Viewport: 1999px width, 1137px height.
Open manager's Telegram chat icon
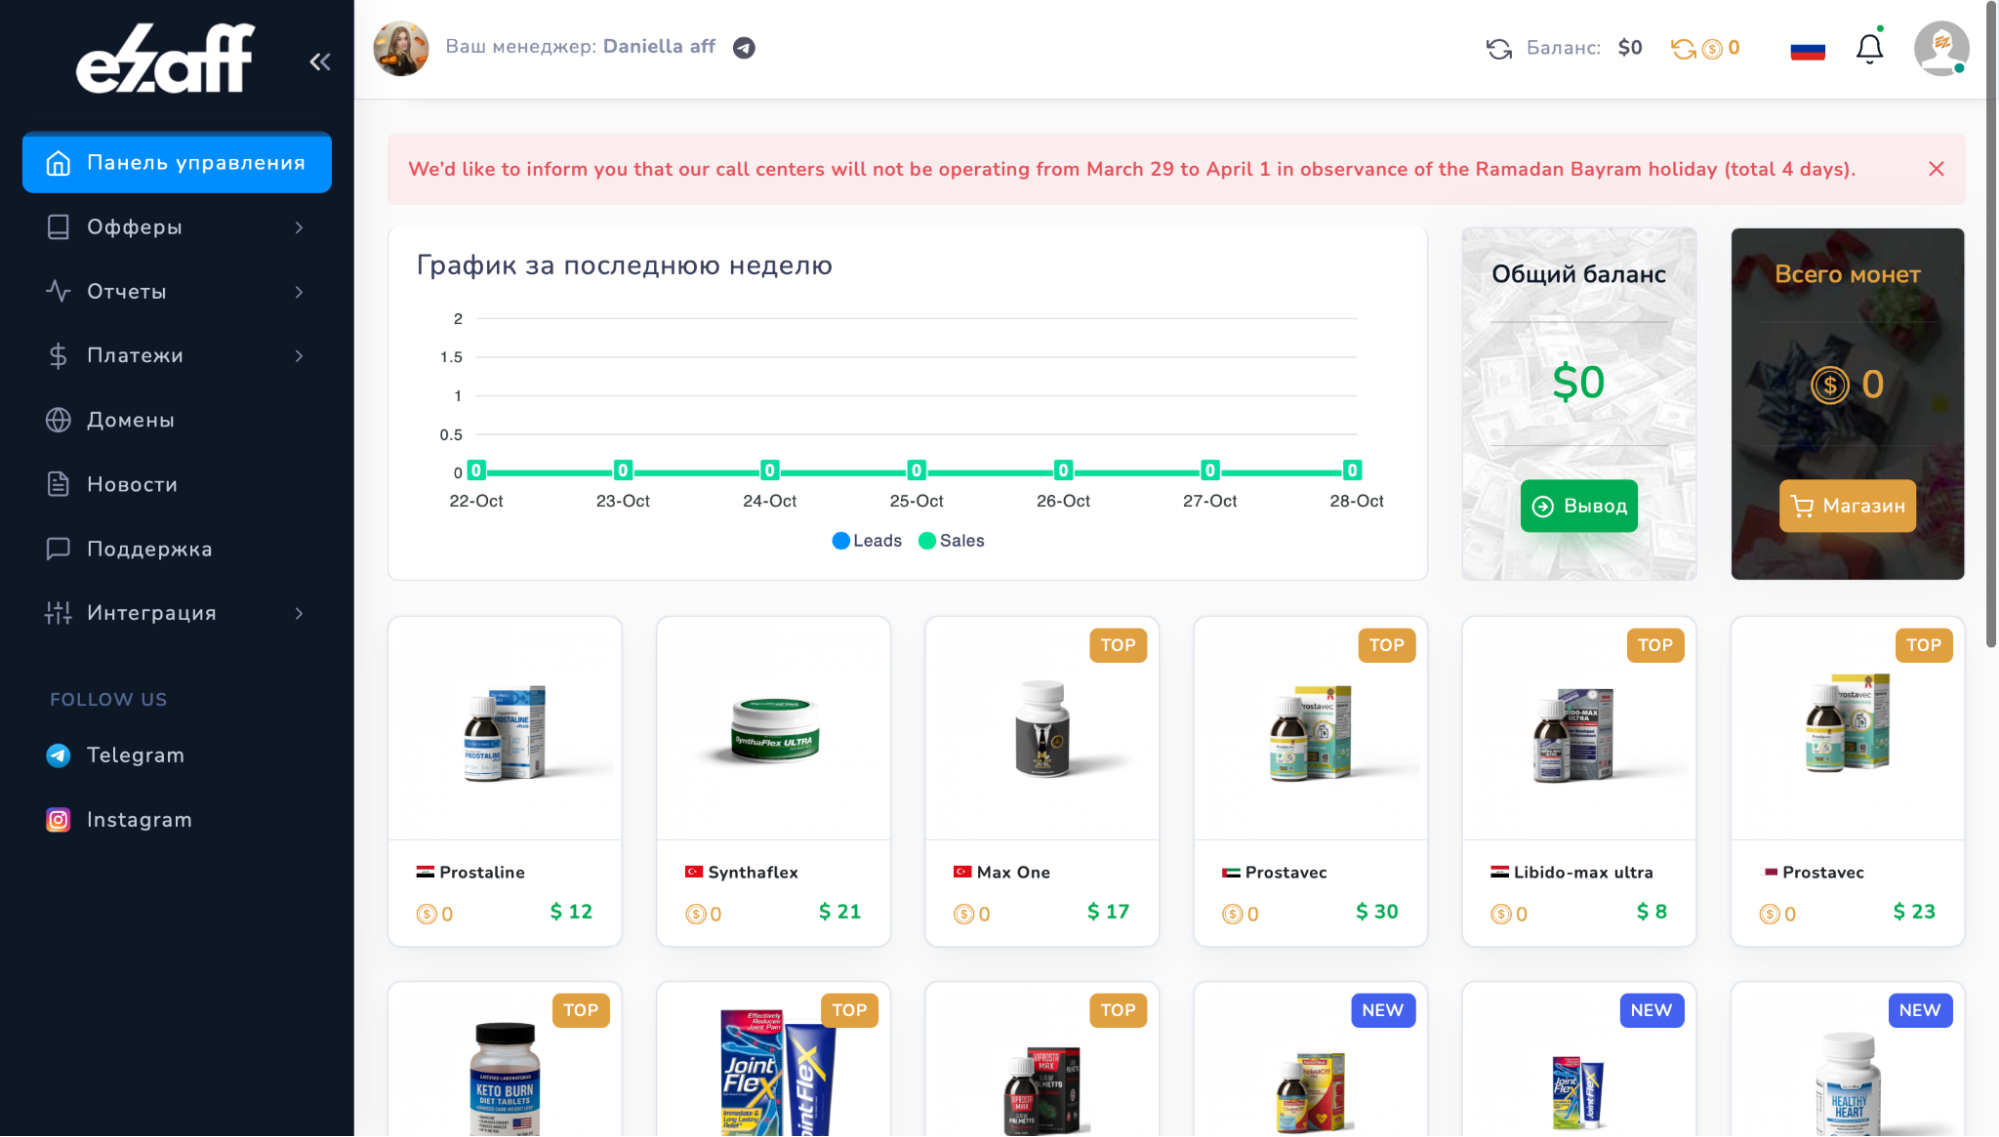tap(744, 48)
